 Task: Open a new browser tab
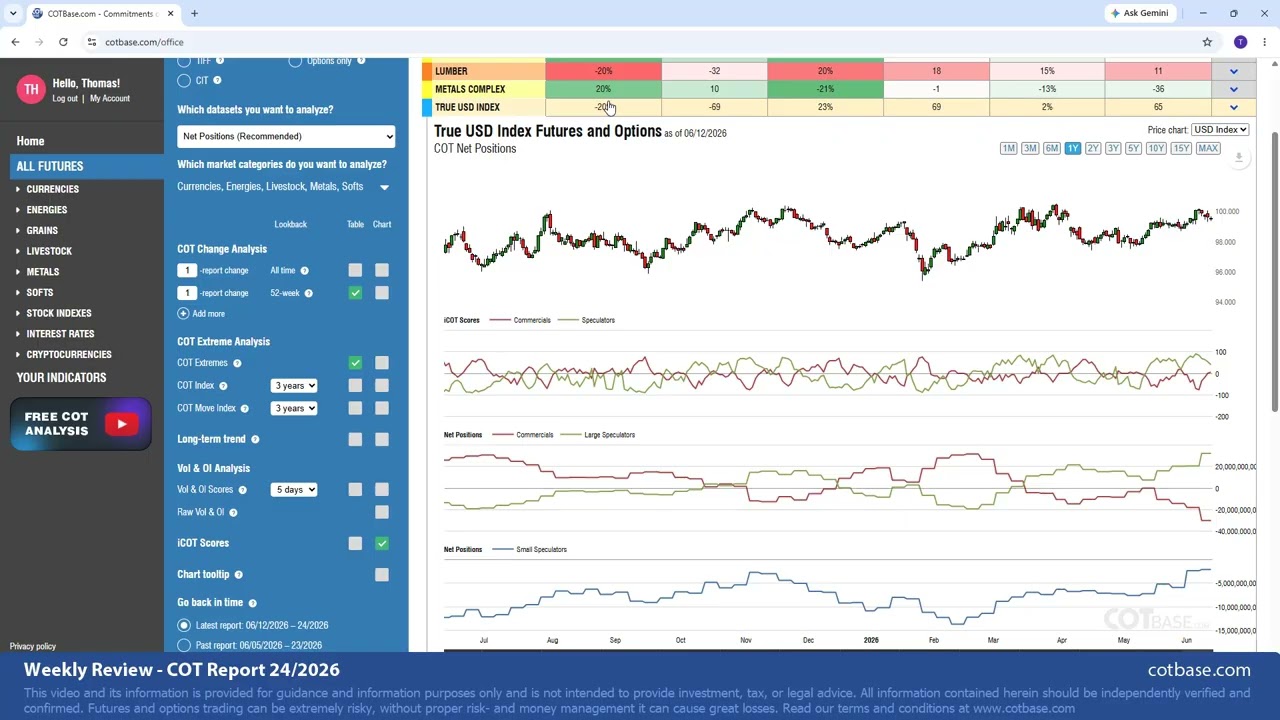[194, 13]
